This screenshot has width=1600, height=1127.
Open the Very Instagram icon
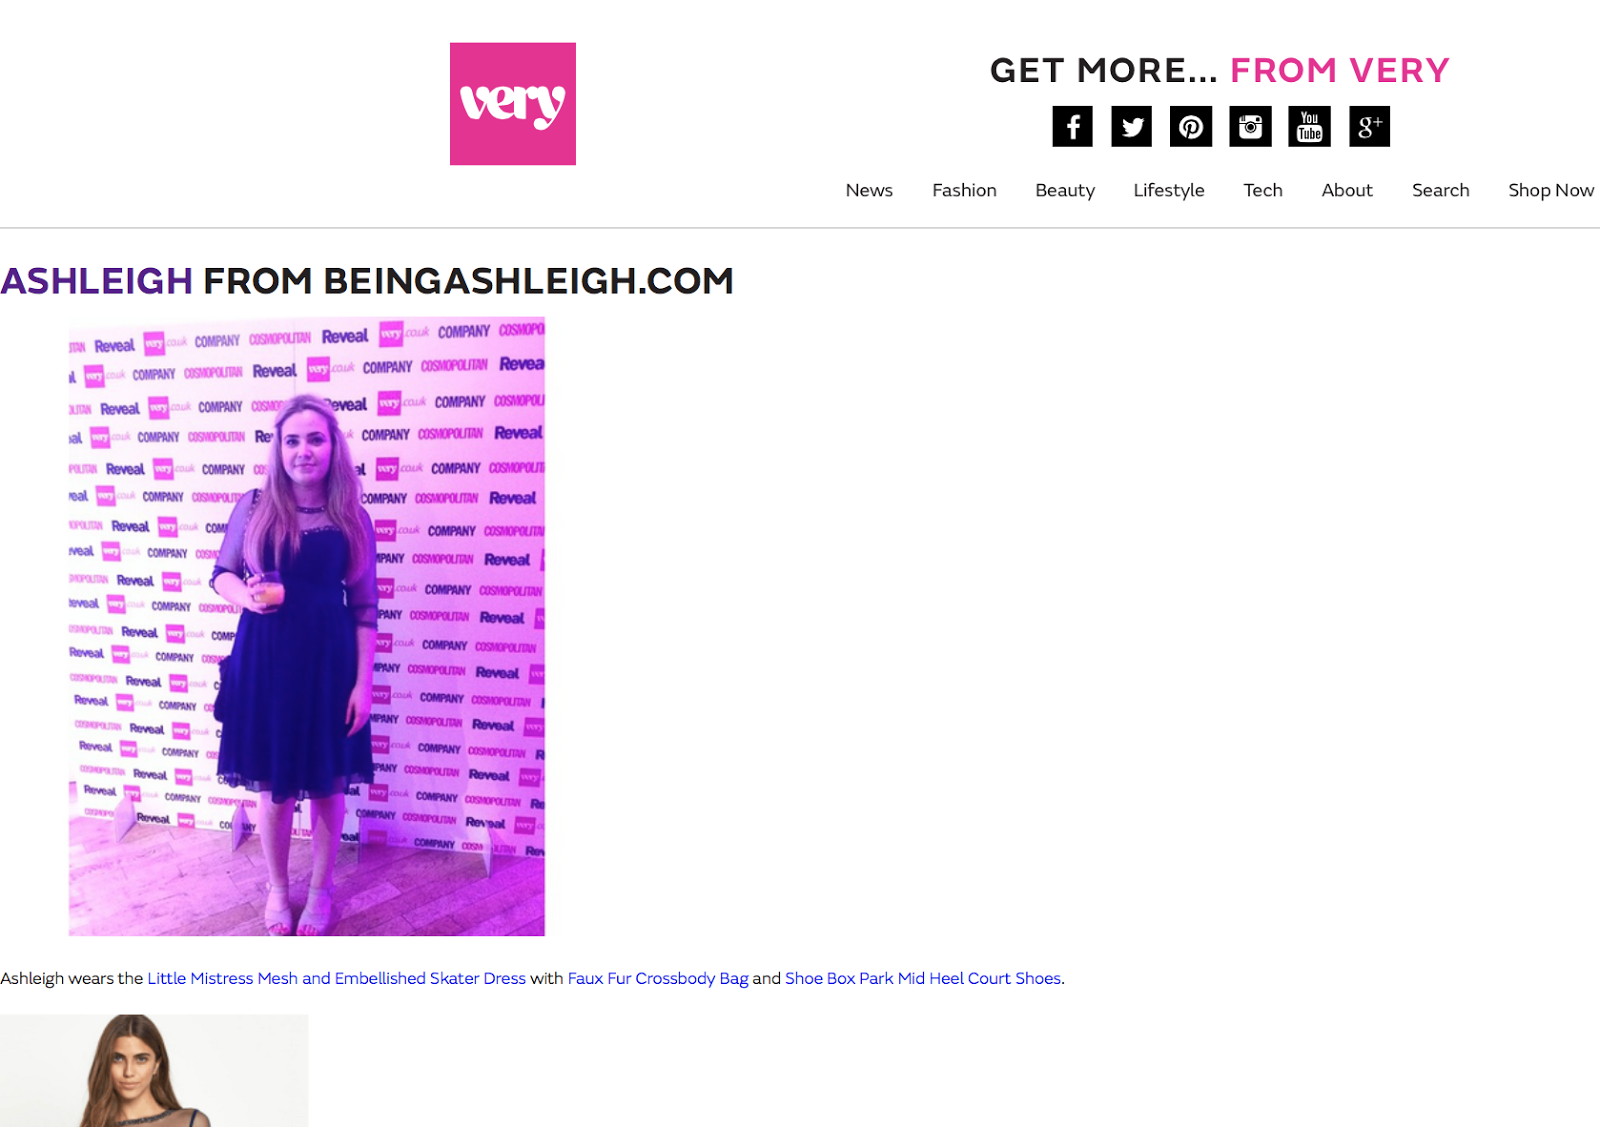click(1250, 126)
